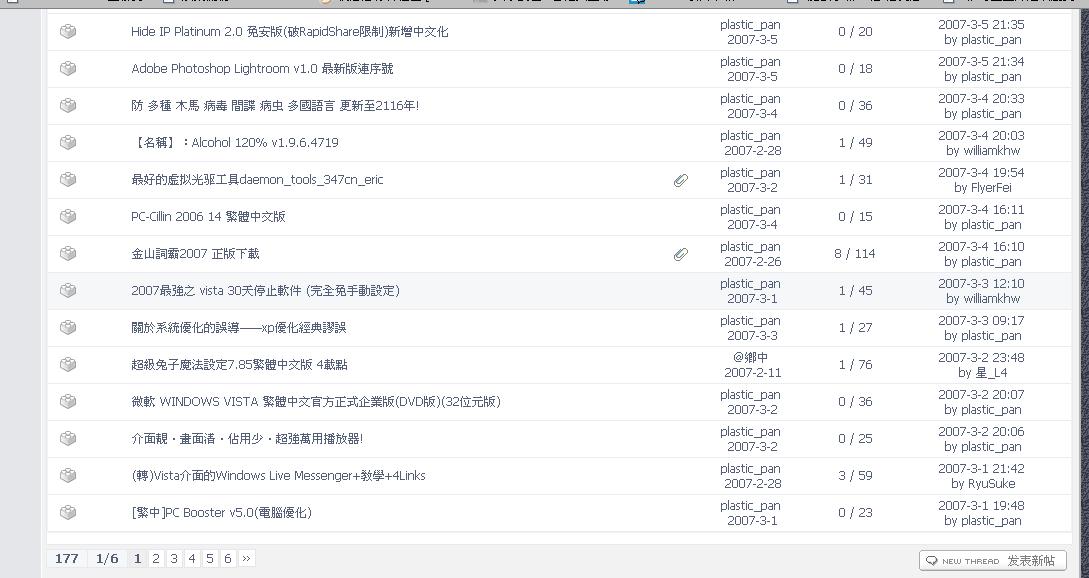Image resolution: width=1089 pixels, height=578 pixels.
Task: Click reply count 8 / 114
Action: pos(855,254)
